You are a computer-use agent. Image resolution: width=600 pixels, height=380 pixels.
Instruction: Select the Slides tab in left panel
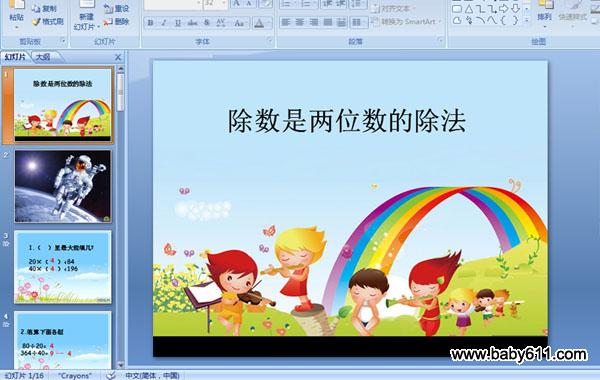15,57
